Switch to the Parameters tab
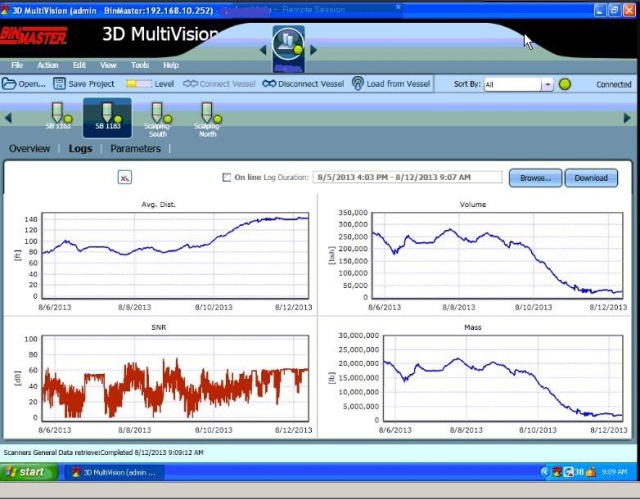 coord(136,149)
